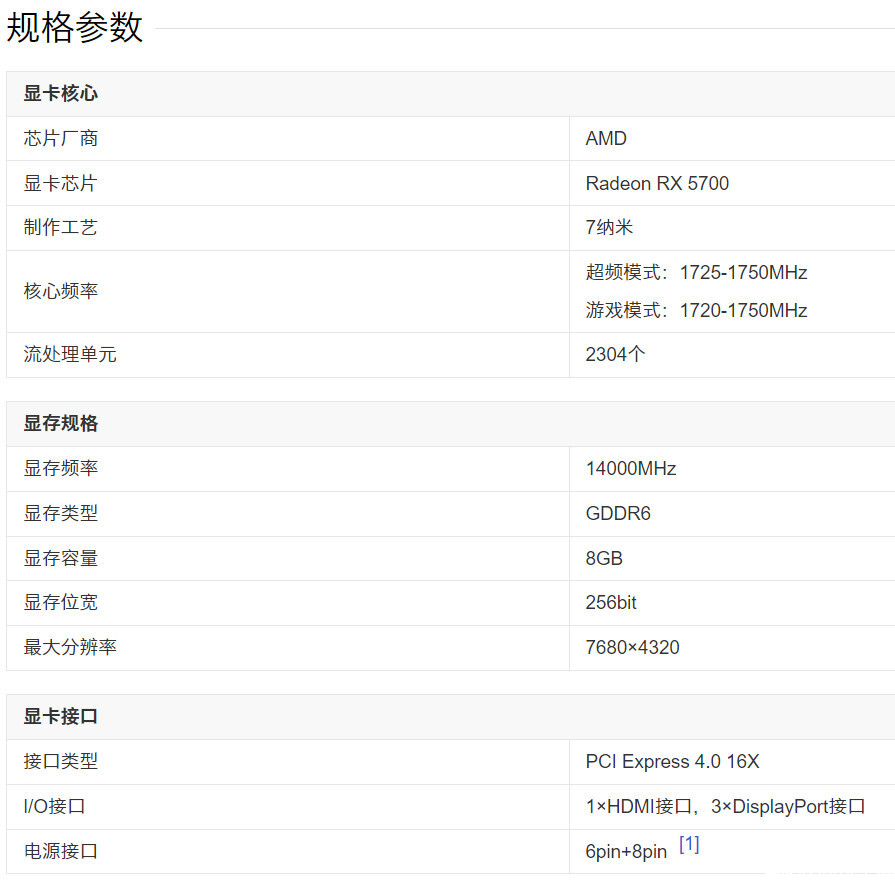Open the reference link [1]
895x884 pixels.
click(689, 844)
